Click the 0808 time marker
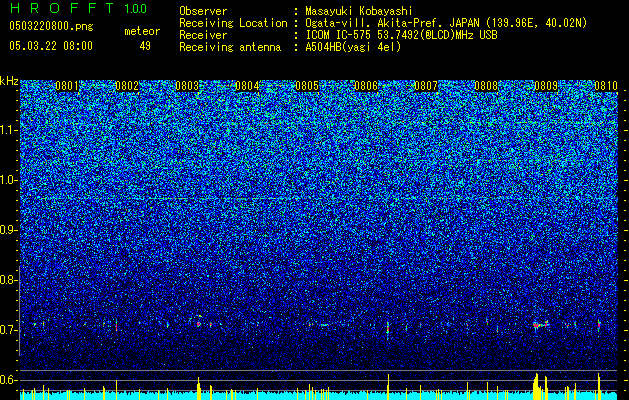The image size is (629, 400). point(486,86)
